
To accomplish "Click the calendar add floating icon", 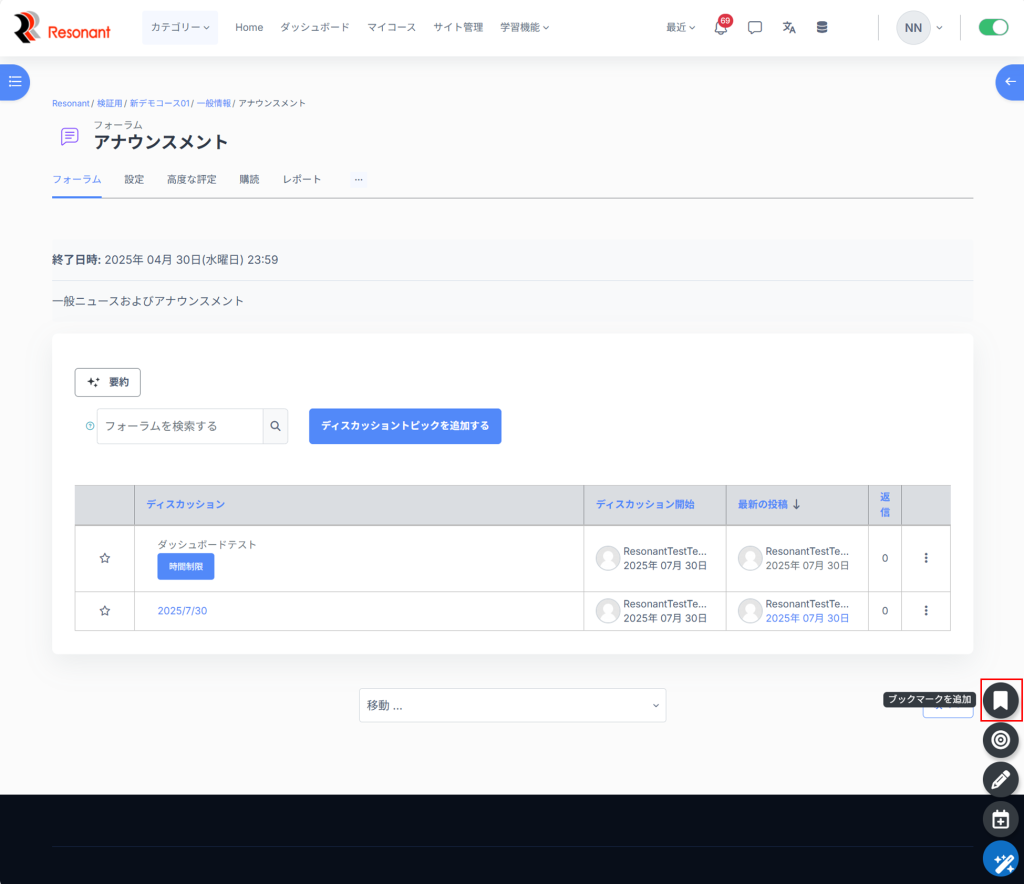I will coord(1000,819).
